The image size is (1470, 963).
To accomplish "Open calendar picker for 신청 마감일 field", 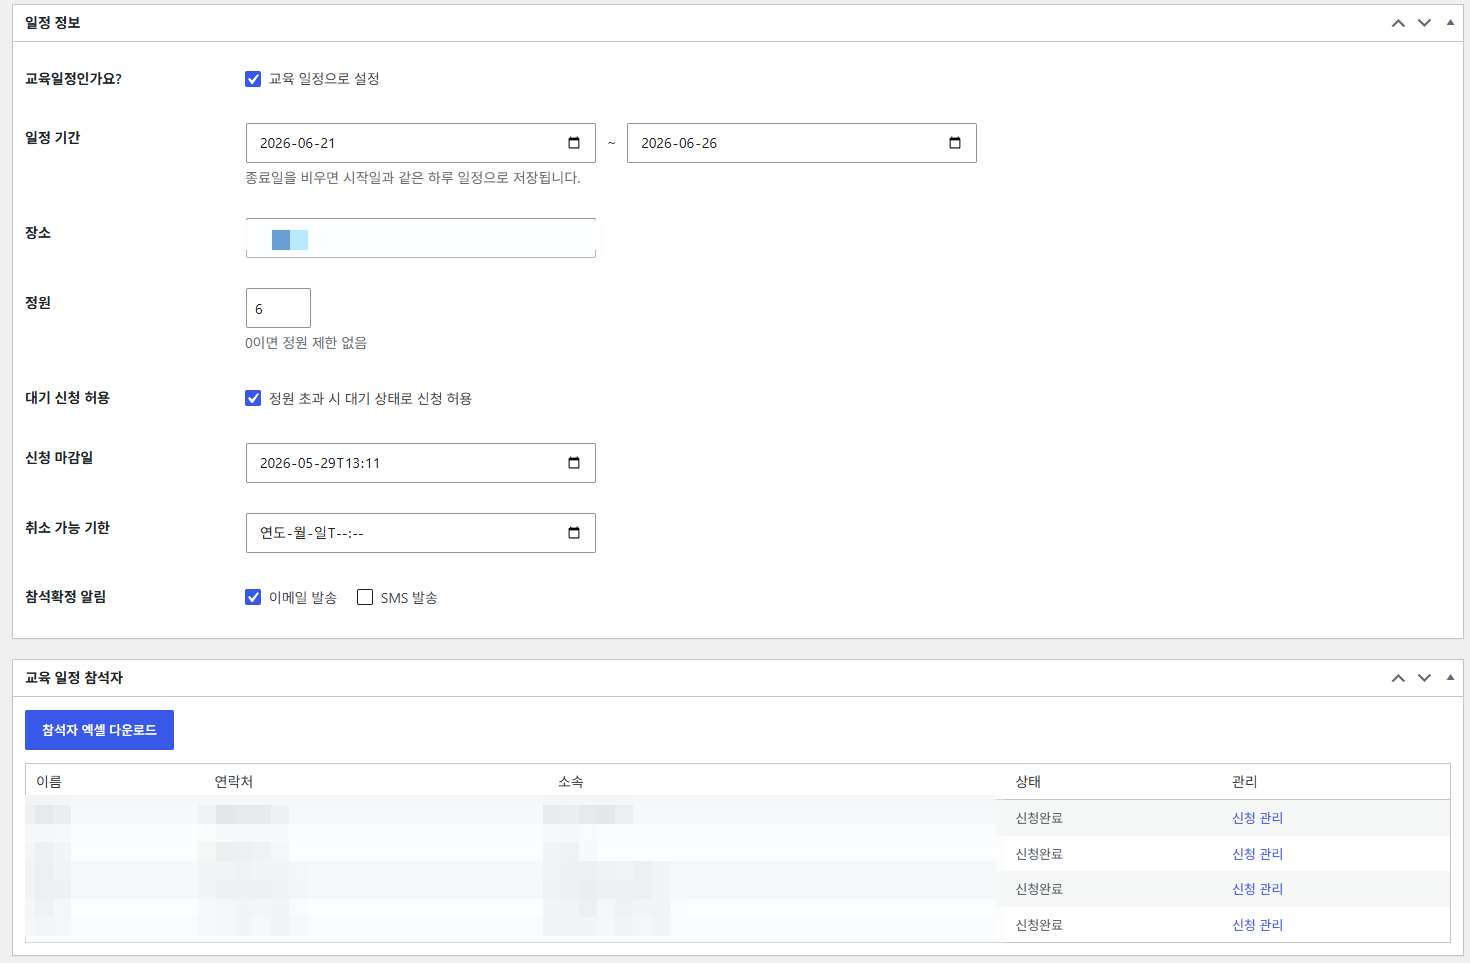I will pyautogui.click(x=574, y=463).
